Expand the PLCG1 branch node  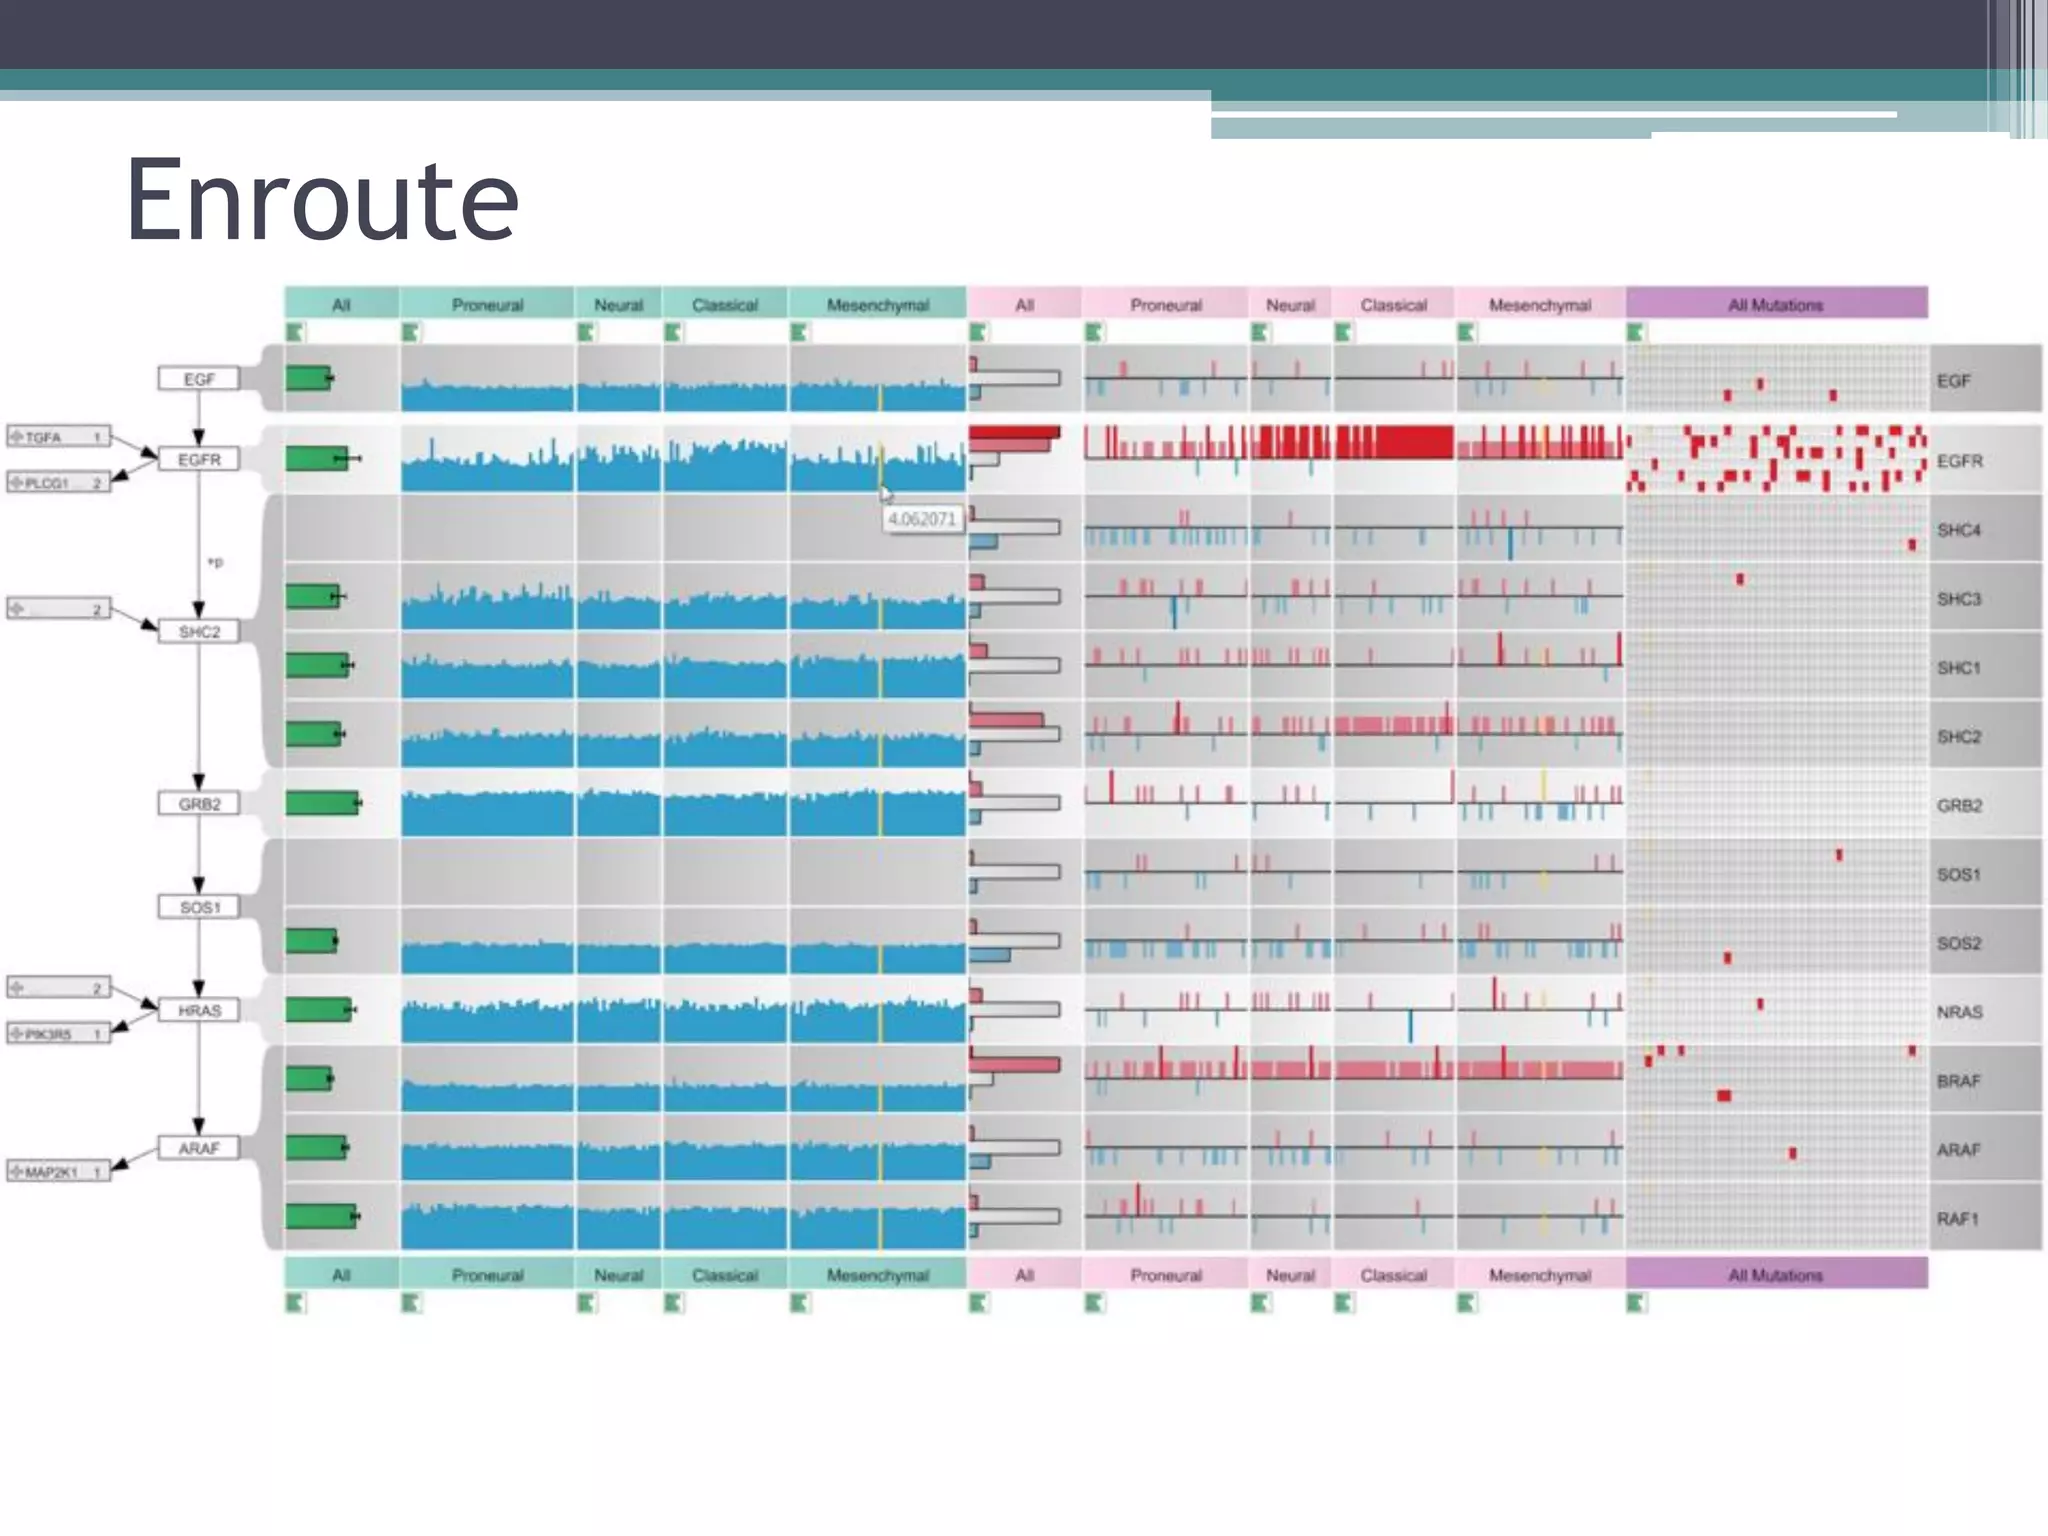tap(16, 483)
